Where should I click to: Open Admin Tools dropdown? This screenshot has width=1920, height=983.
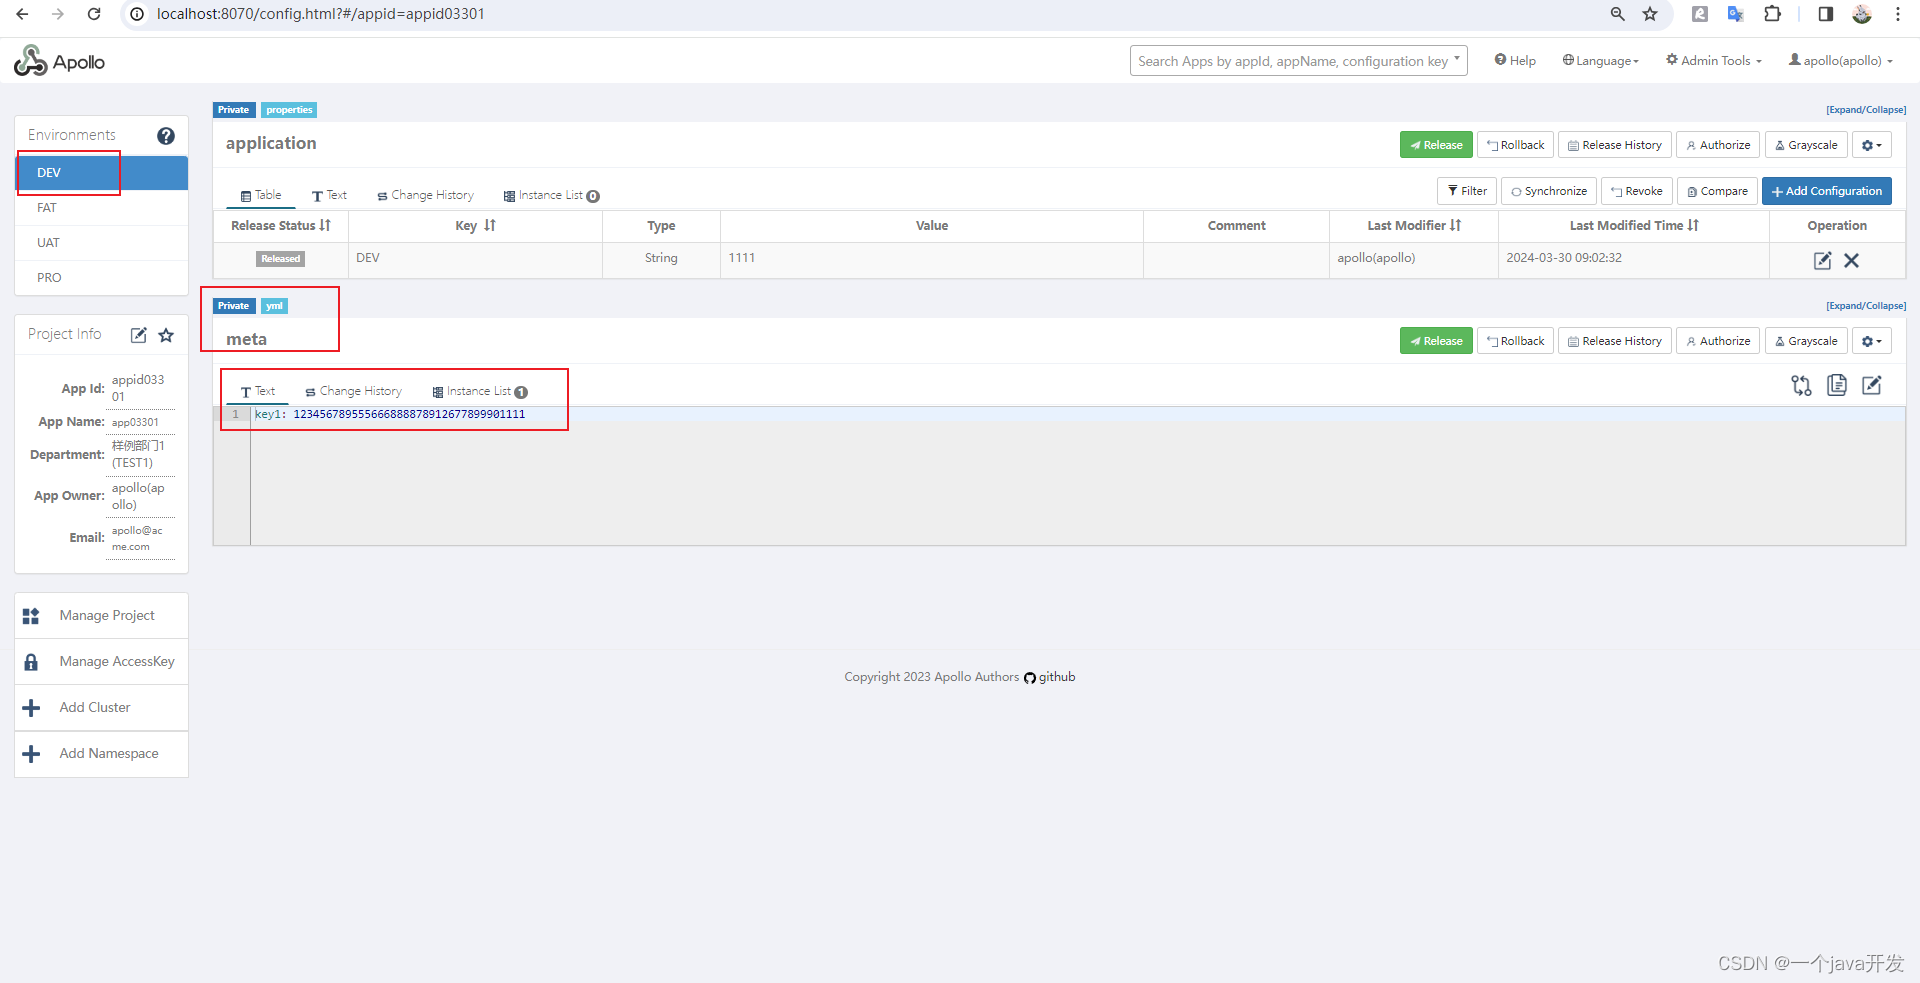pyautogui.click(x=1714, y=61)
